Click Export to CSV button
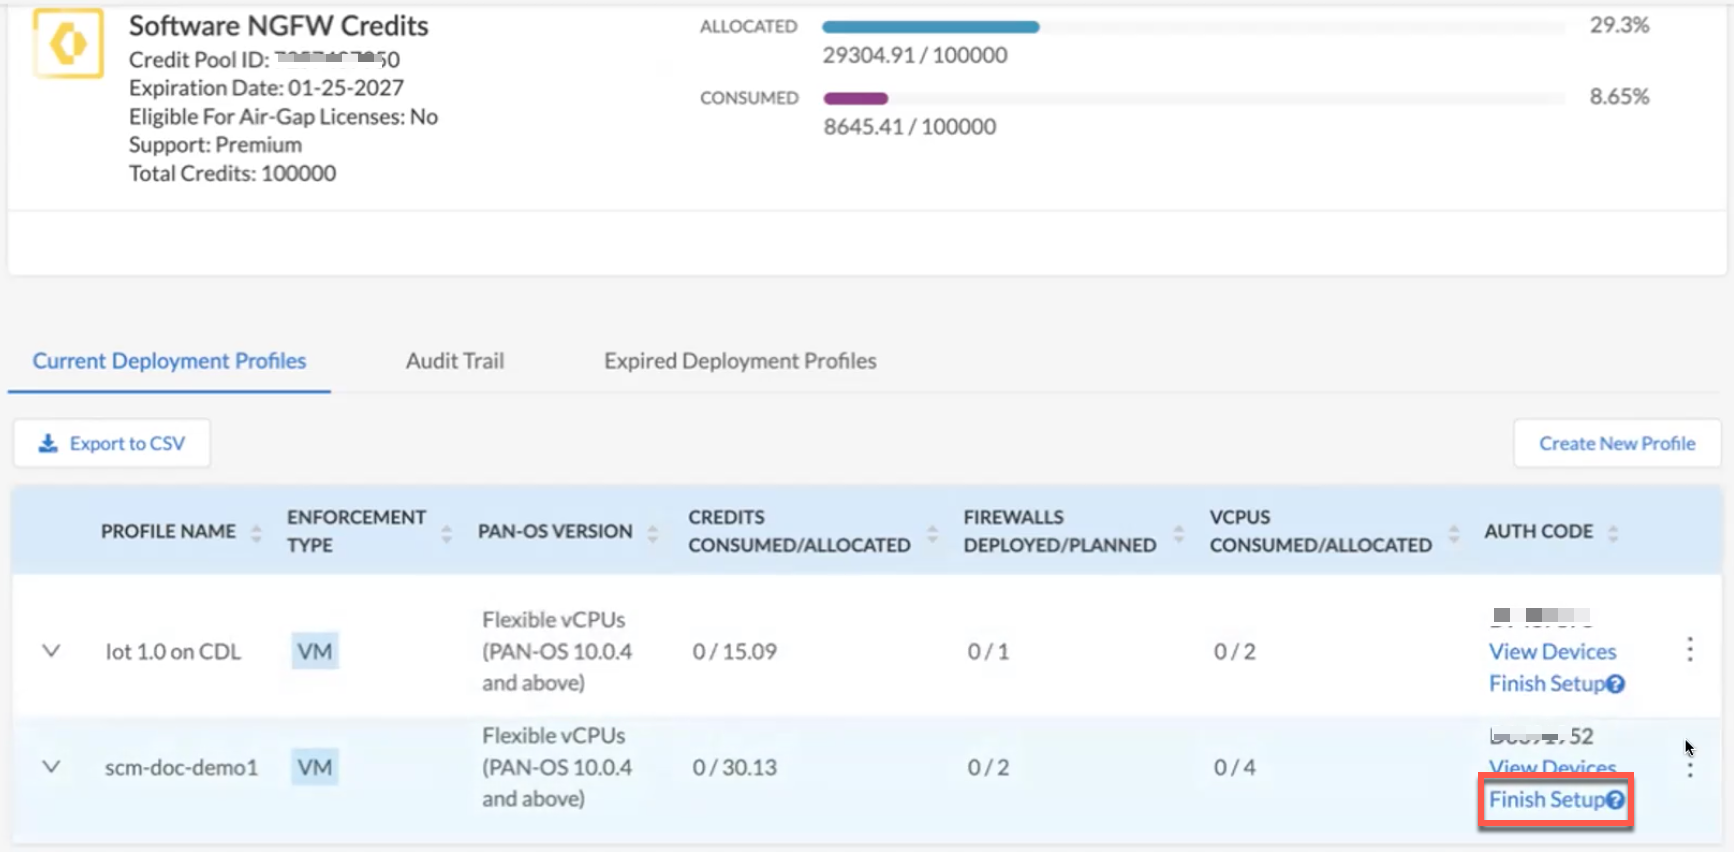Viewport: 1734px width, 852px height. pyautogui.click(x=112, y=443)
